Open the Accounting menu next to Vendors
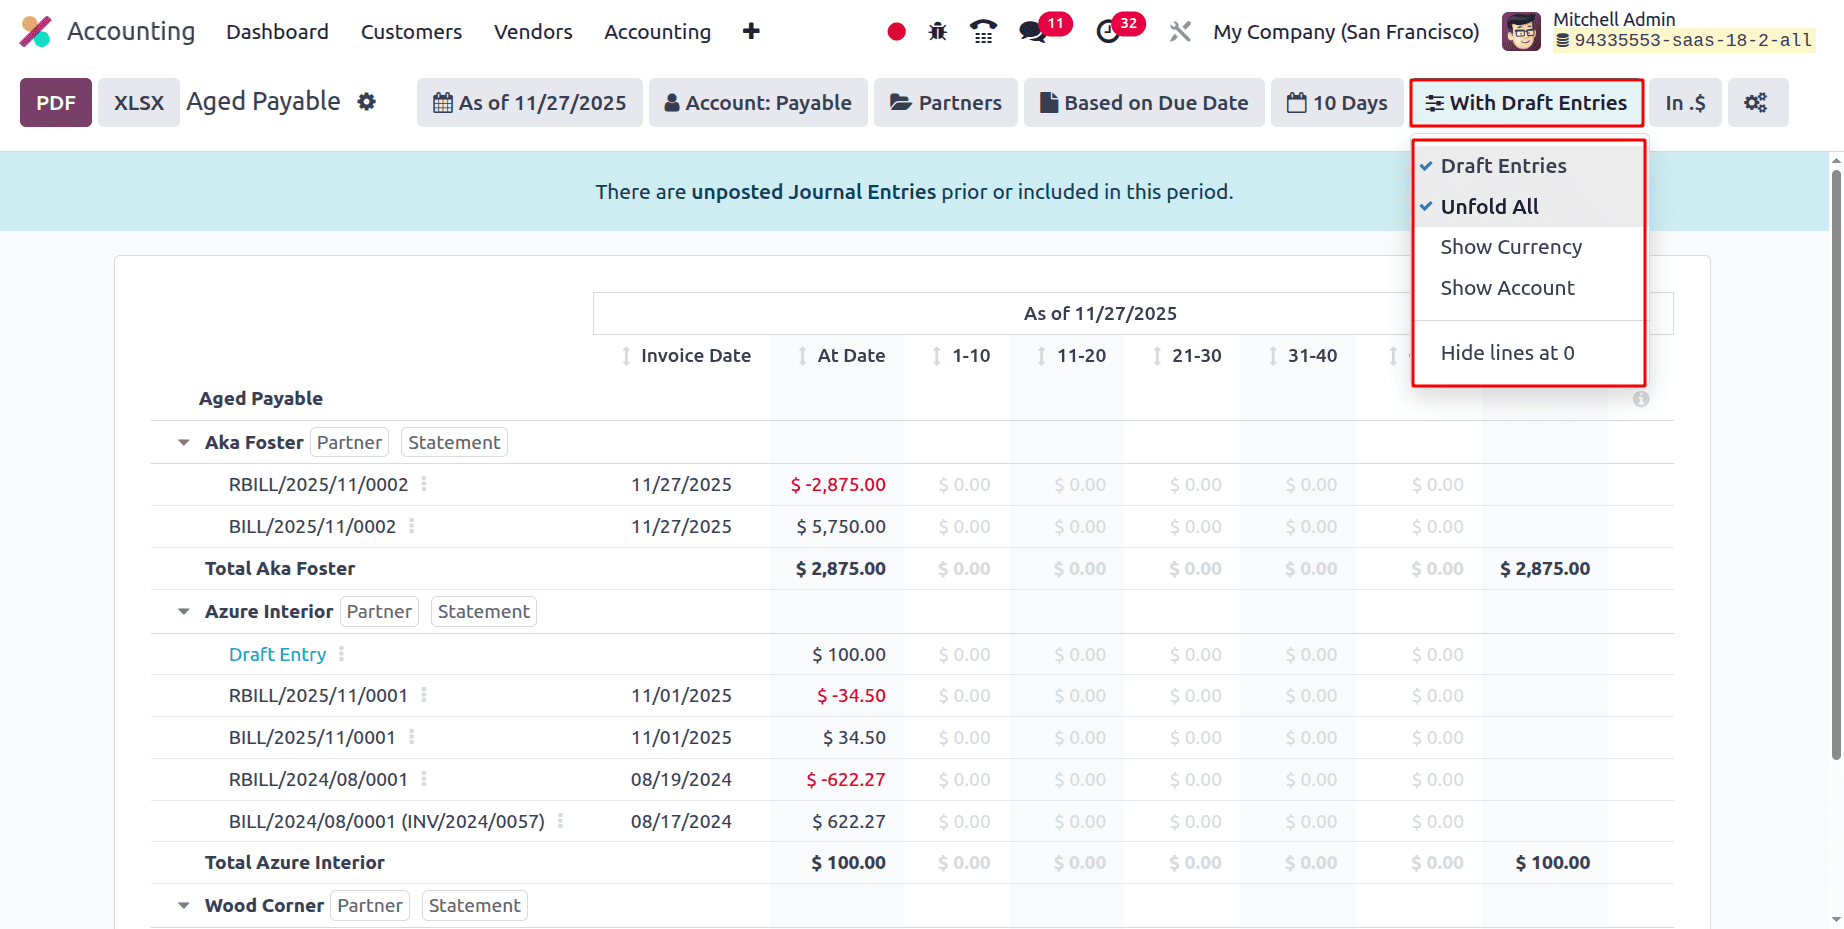Image resolution: width=1844 pixels, height=929 pixels. pos(657,32)
